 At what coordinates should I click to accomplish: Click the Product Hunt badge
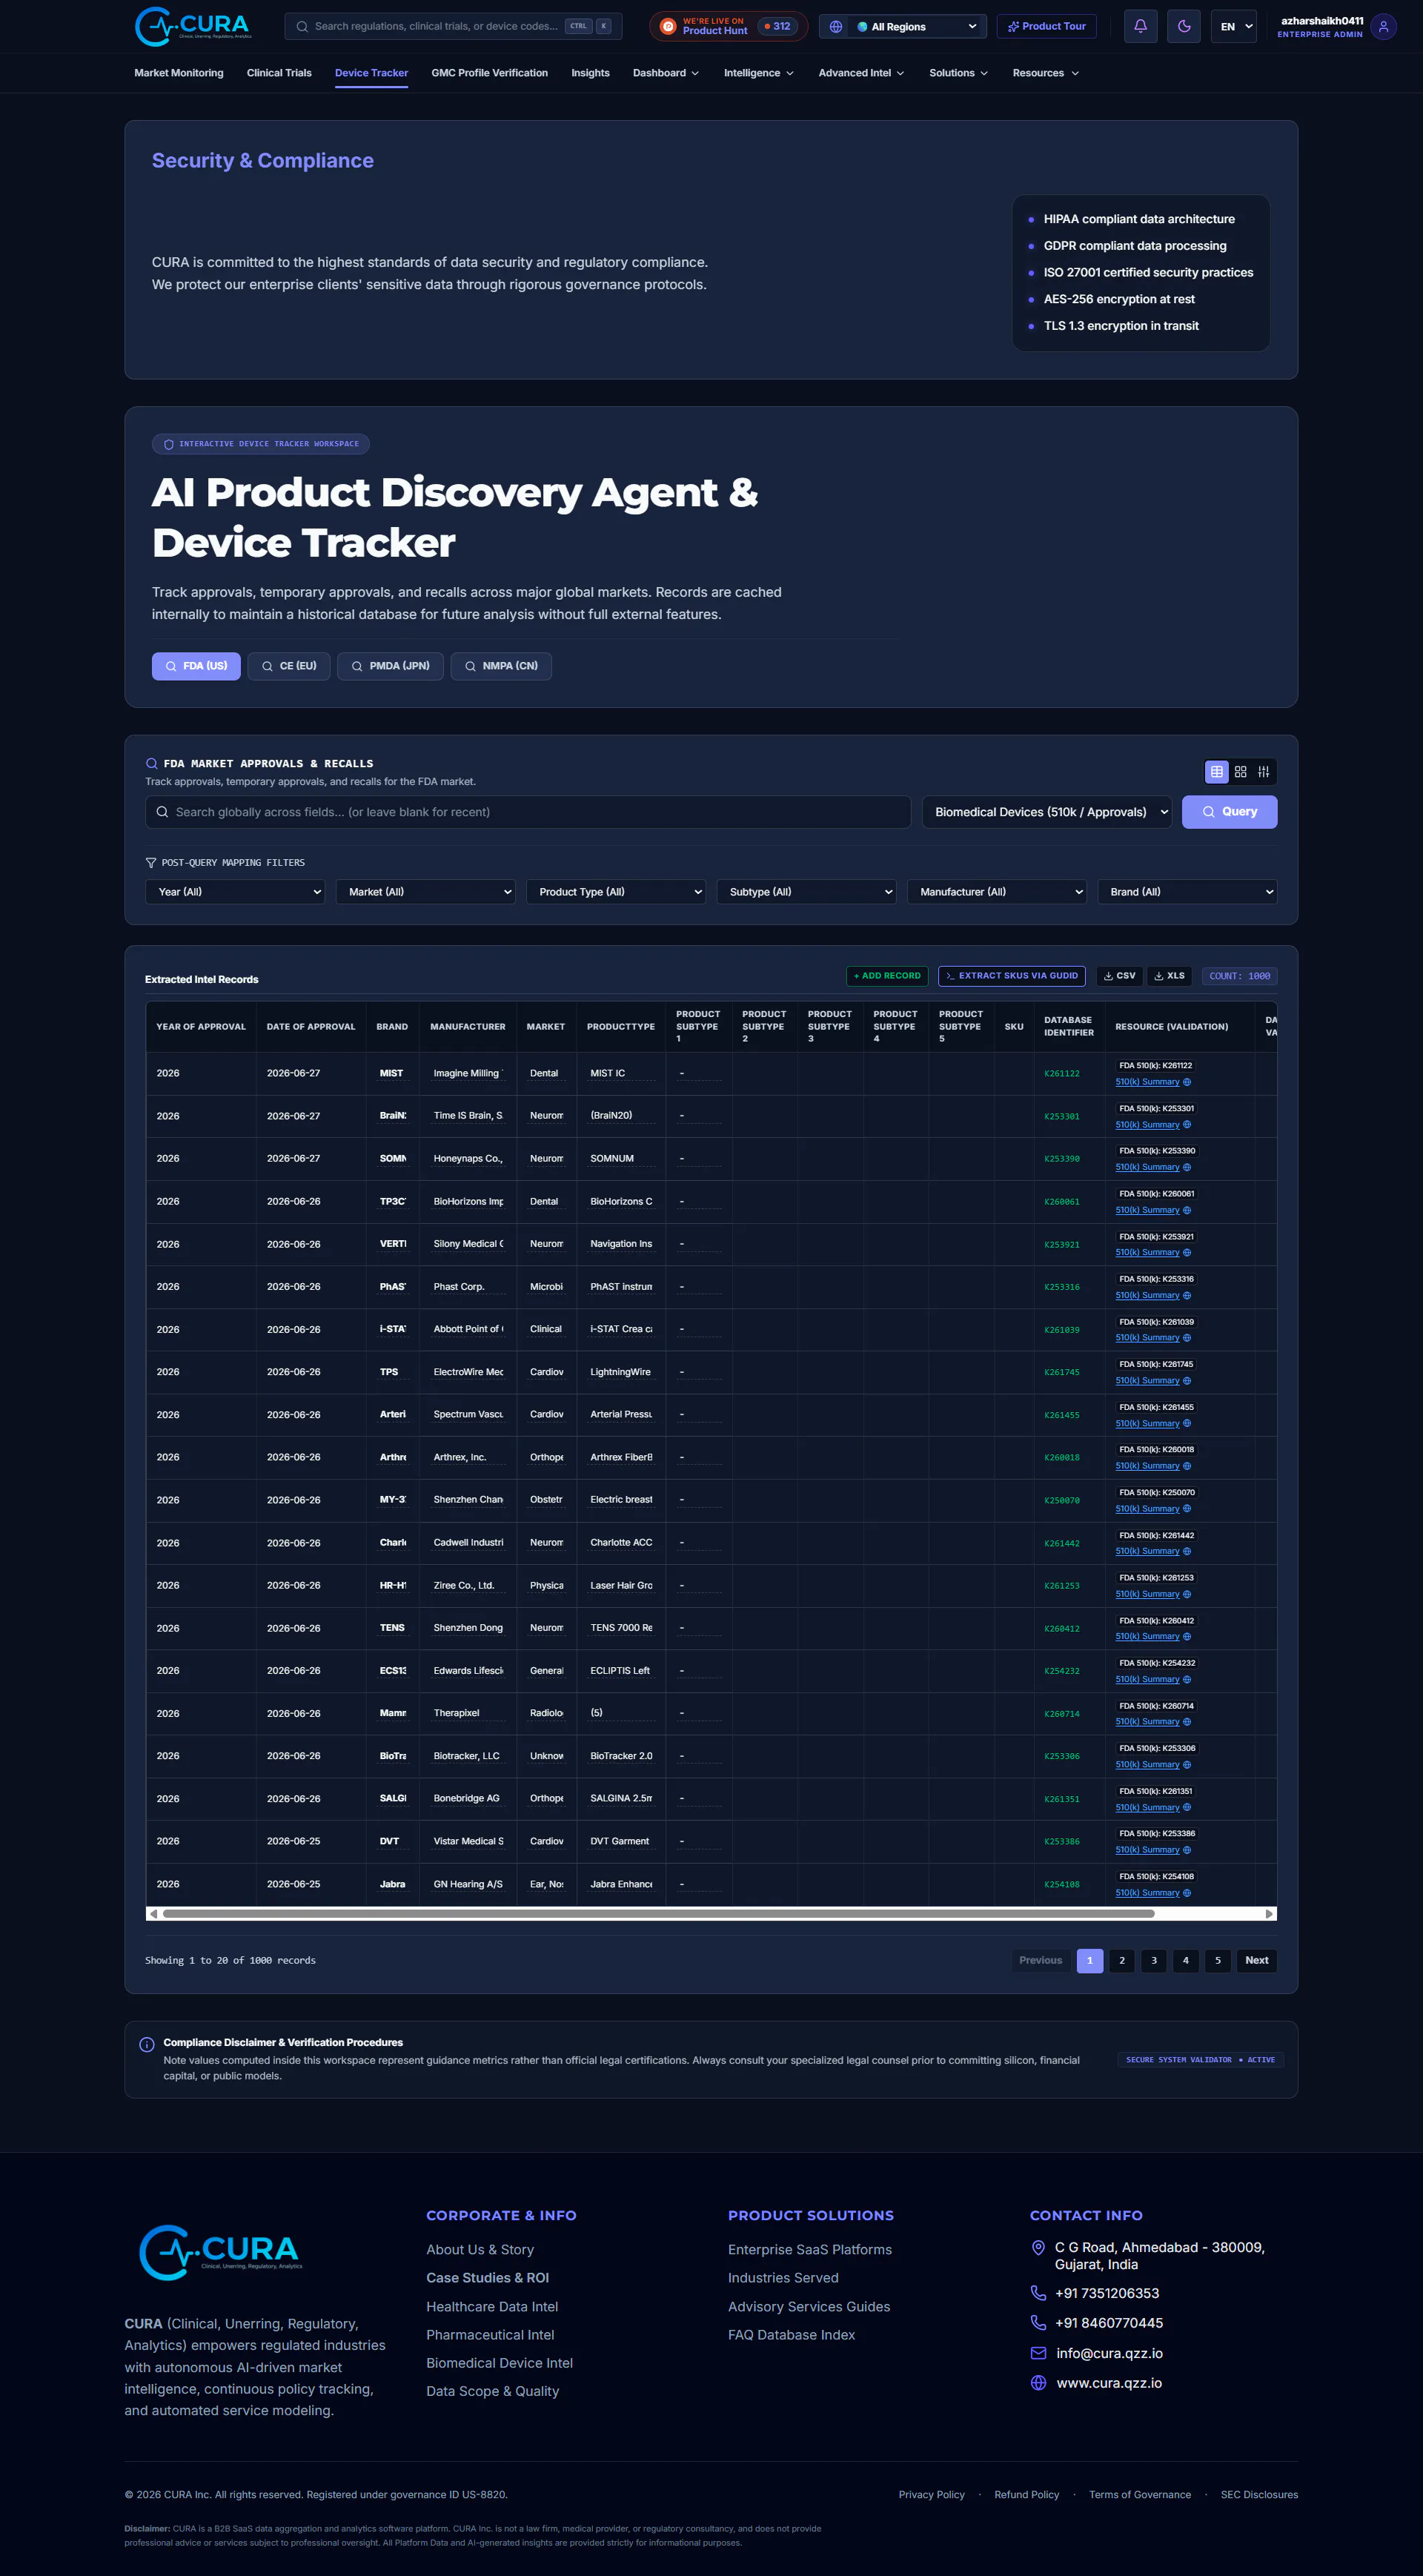coord(728,26)
